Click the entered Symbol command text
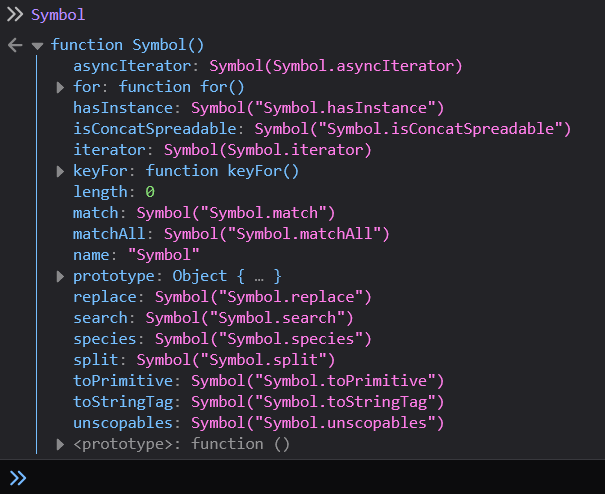Image resolution: width=605 pixels, height=494 pixels. pos(58,15)
